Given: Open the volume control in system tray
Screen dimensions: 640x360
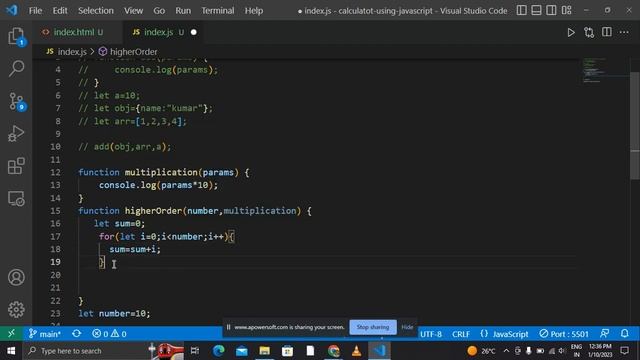Looking at the screenshot, I should [562, 351].
